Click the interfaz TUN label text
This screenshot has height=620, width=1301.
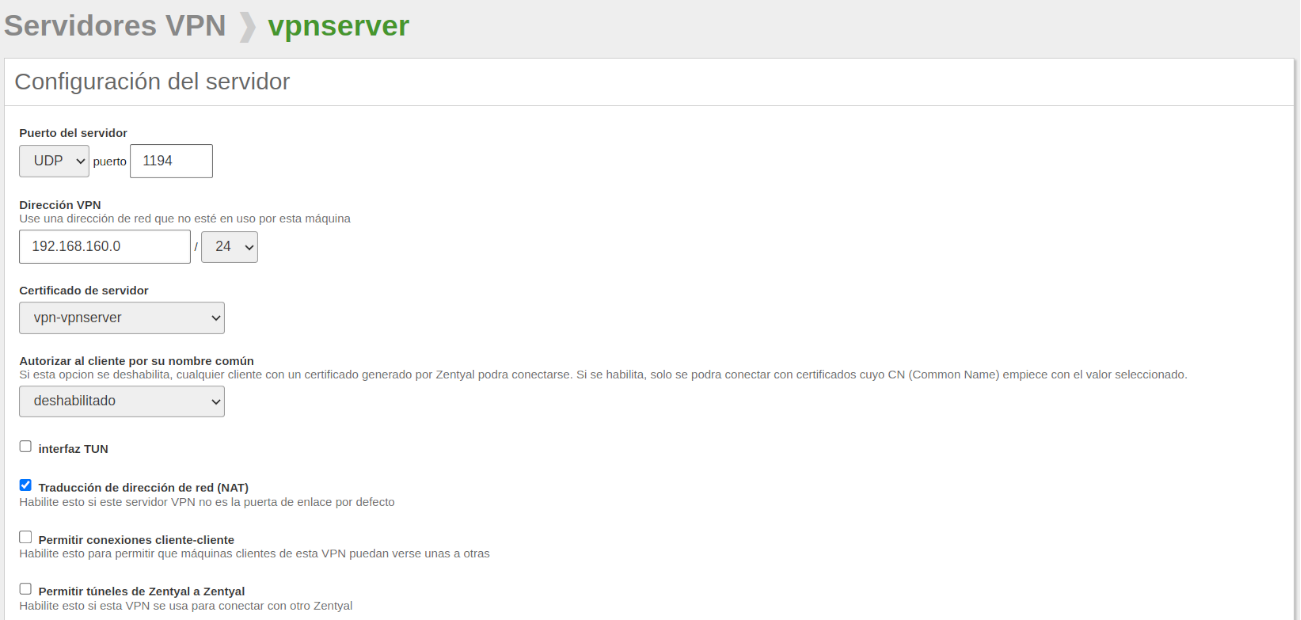point(73,449)
